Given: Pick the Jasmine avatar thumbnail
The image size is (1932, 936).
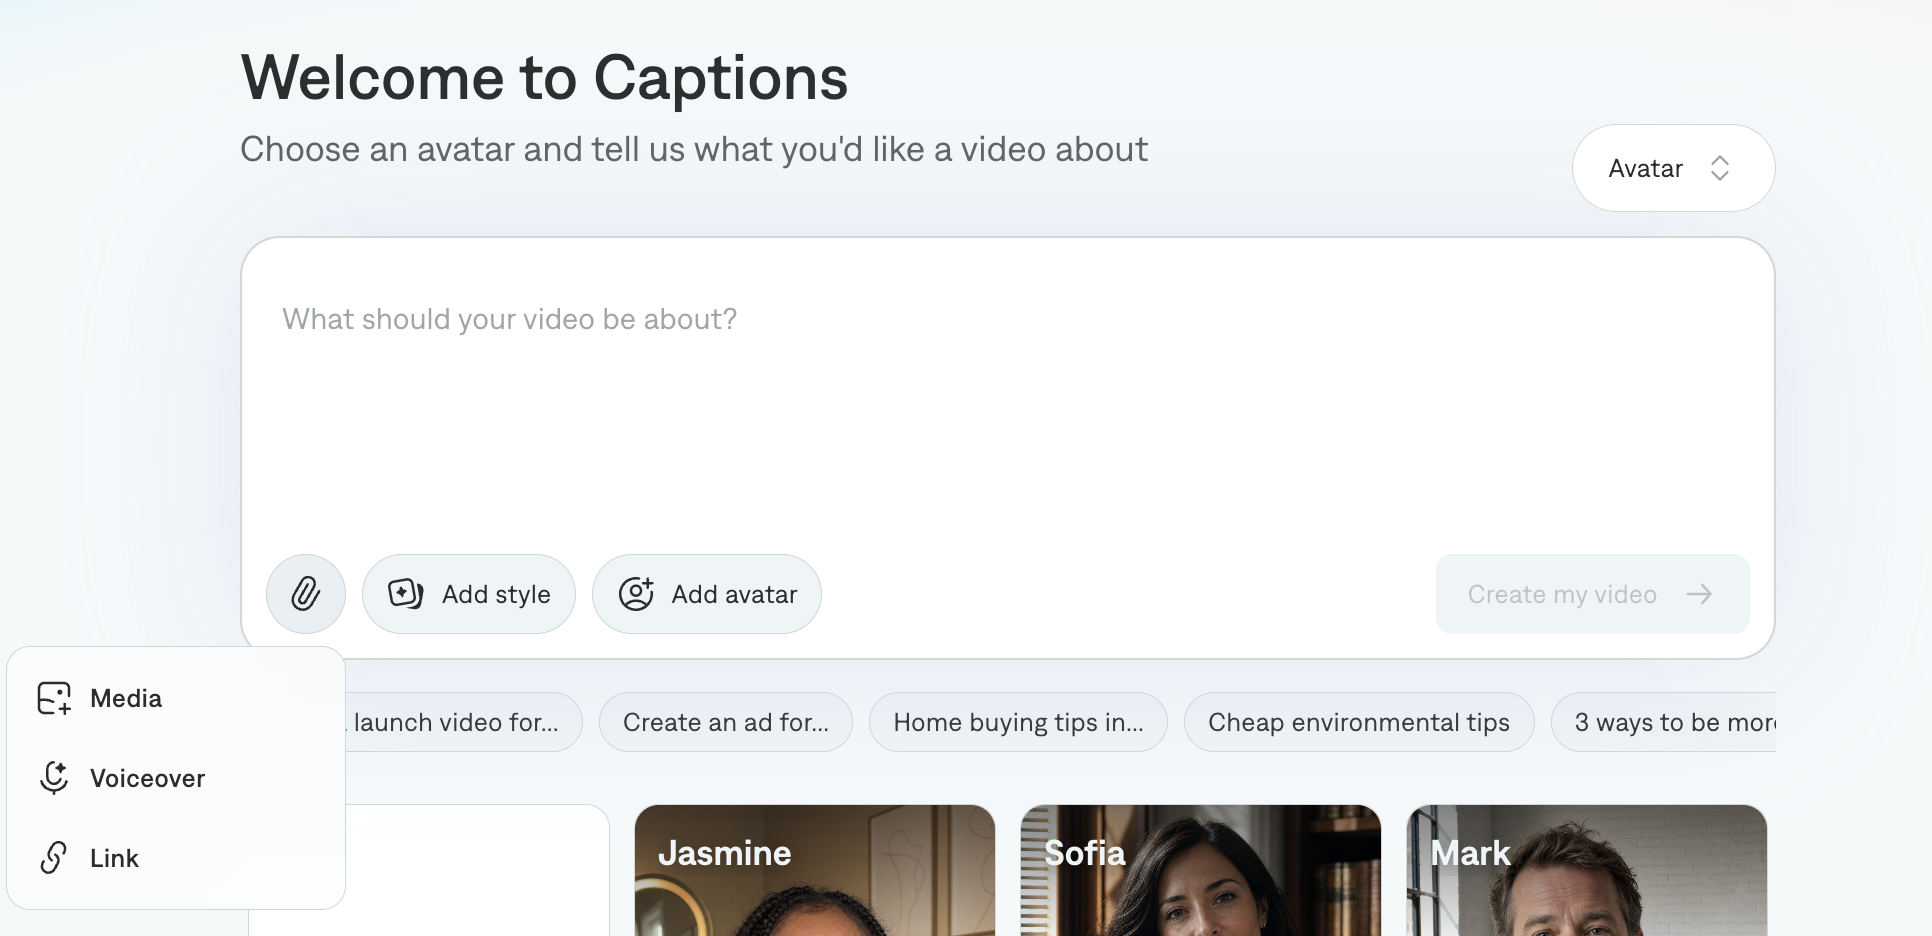Looking at the screenshot, I should point(815,870).
